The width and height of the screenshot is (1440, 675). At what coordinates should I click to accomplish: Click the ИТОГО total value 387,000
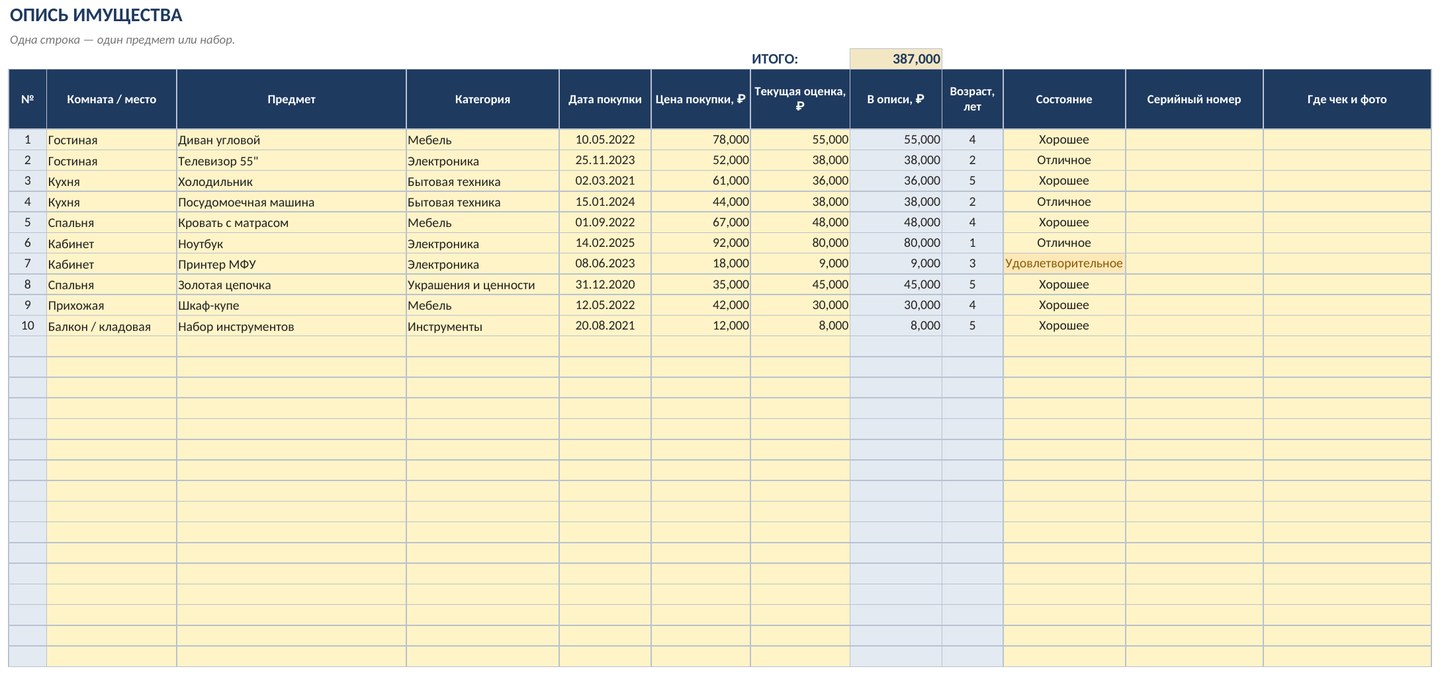[896, 59]
